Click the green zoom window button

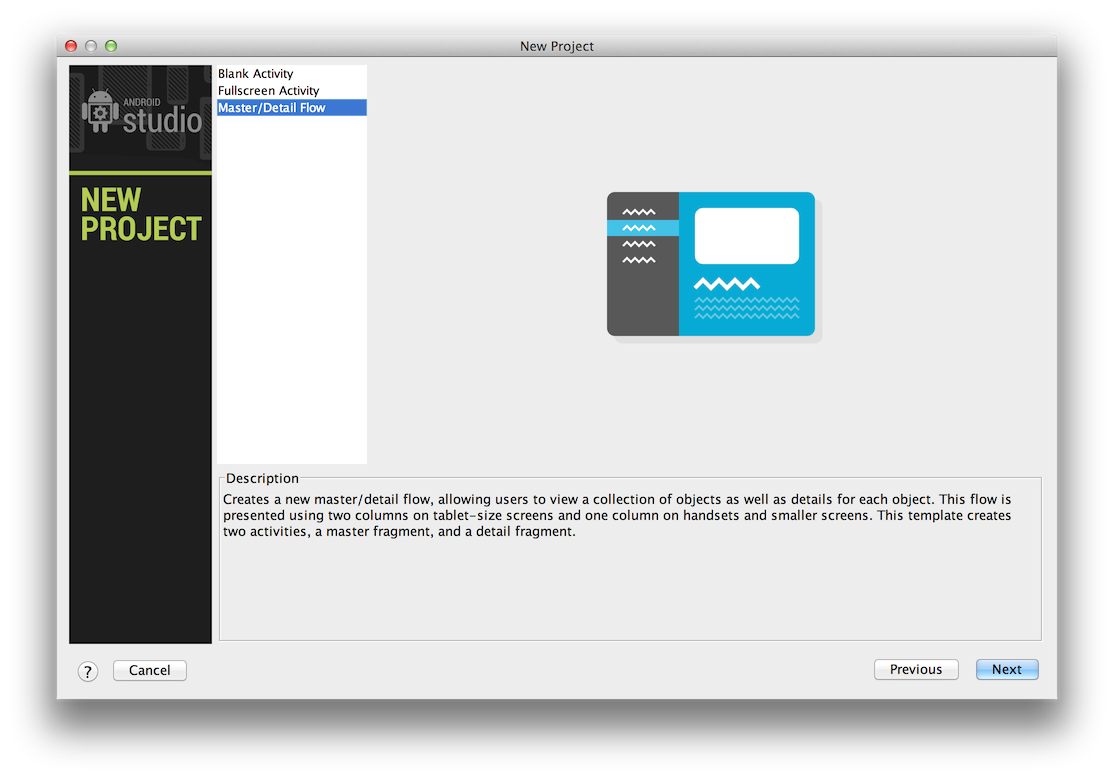[x=111, y=46]
